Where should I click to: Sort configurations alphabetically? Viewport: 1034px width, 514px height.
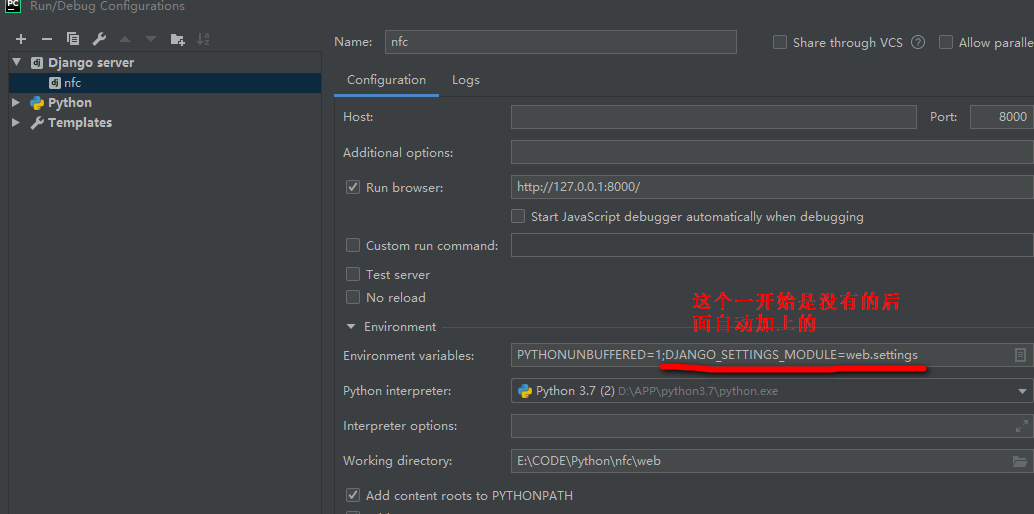[x=203, y=39]
